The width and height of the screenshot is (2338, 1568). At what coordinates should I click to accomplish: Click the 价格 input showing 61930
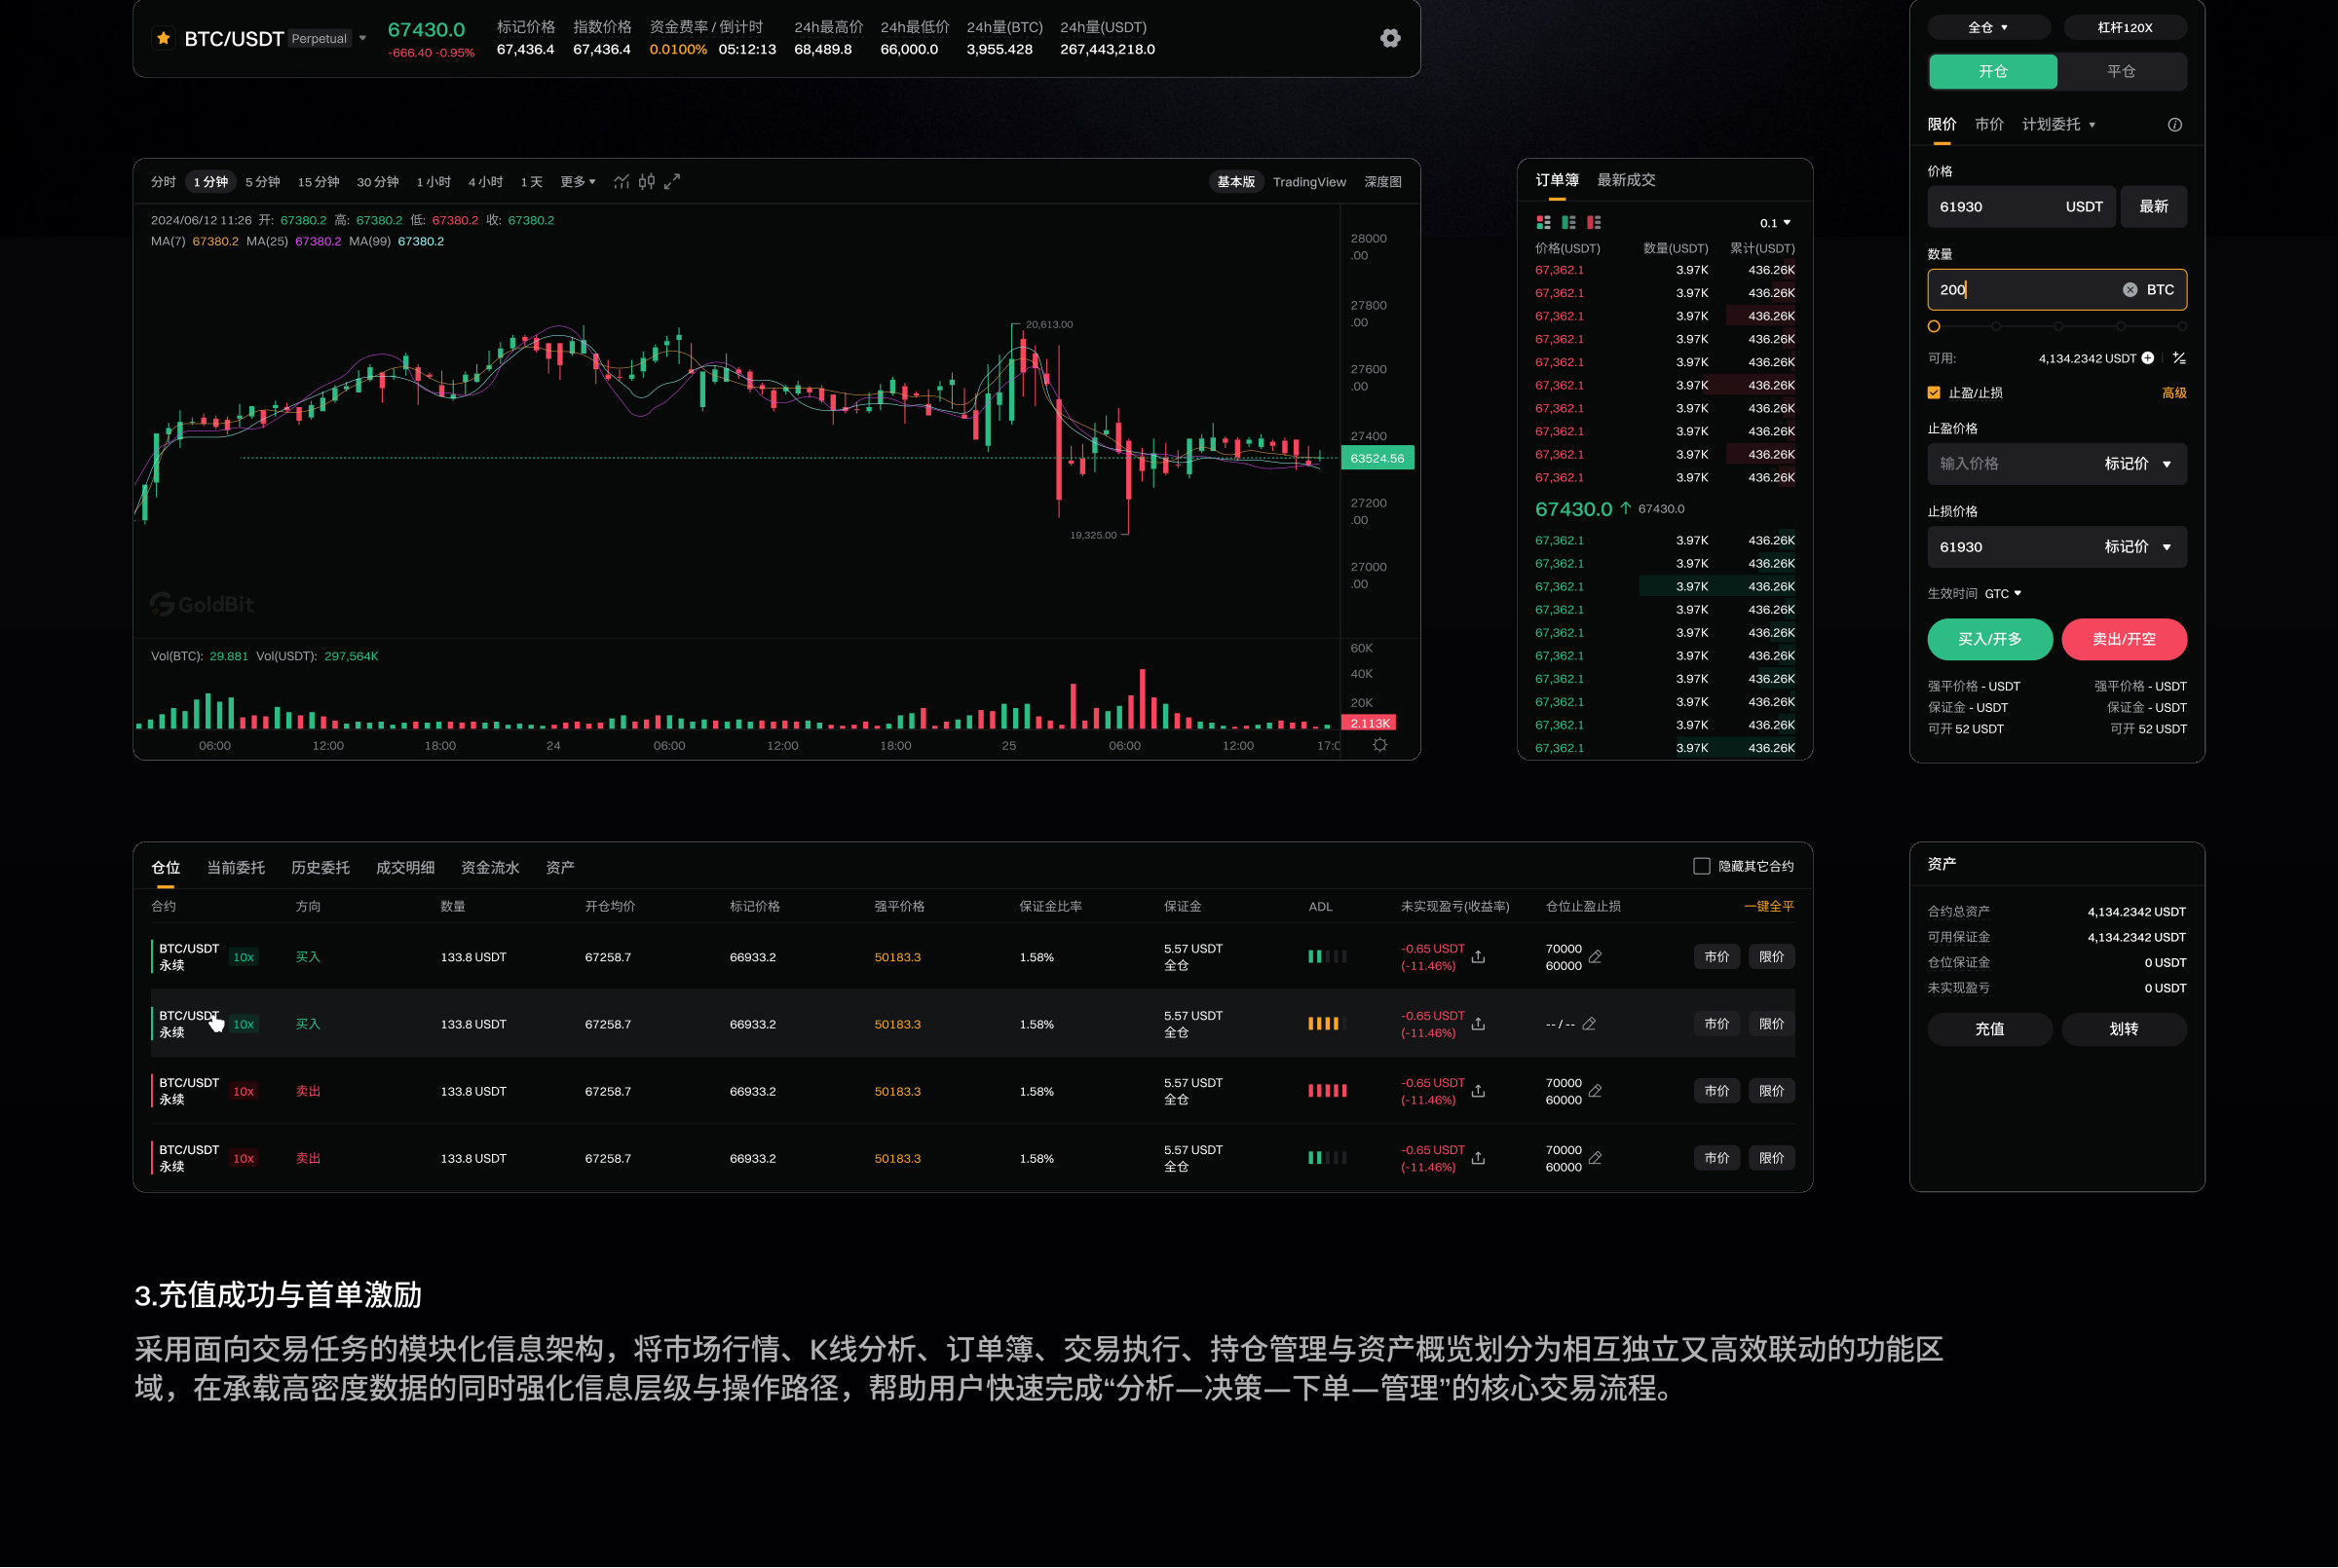(2021, 207)
